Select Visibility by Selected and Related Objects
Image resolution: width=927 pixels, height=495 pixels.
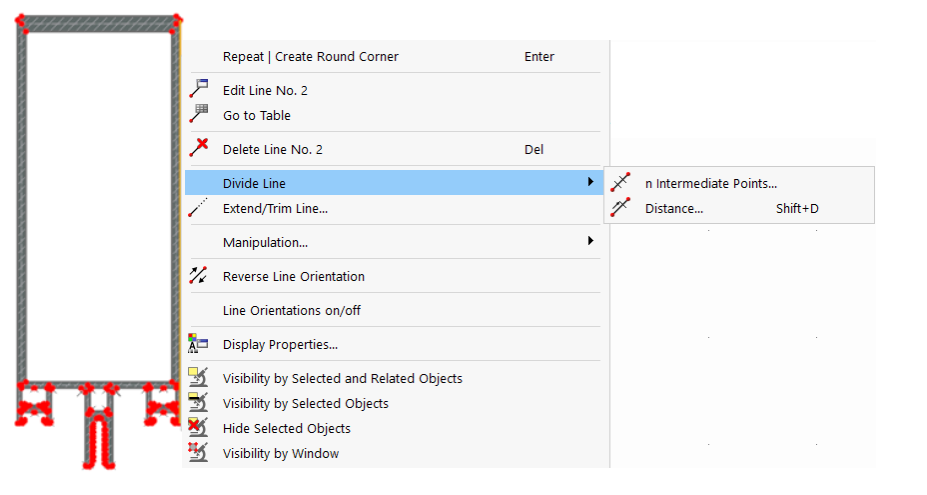tap(342, 378)
